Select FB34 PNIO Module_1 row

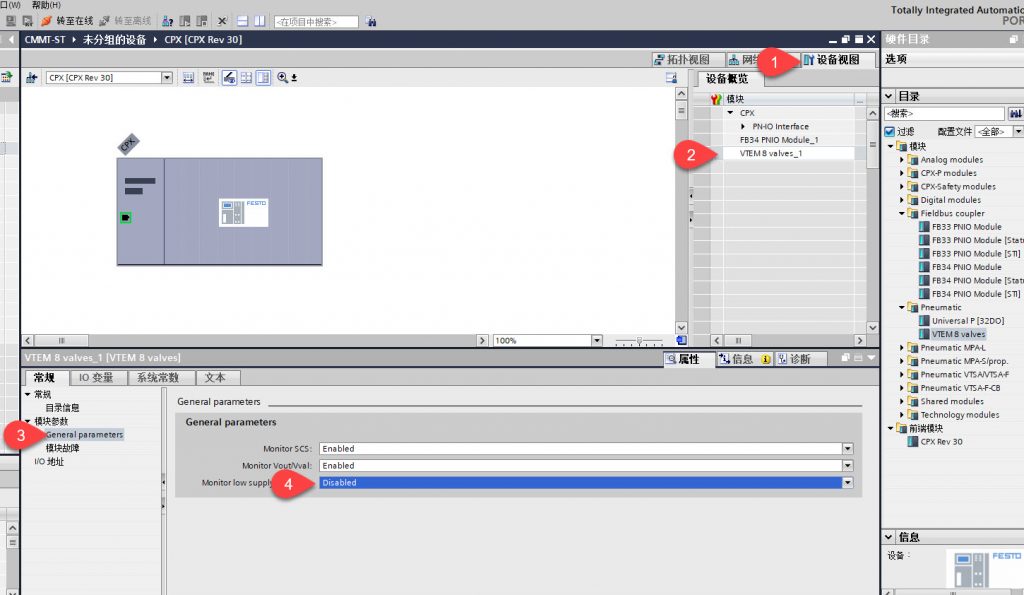click(778, 140)
